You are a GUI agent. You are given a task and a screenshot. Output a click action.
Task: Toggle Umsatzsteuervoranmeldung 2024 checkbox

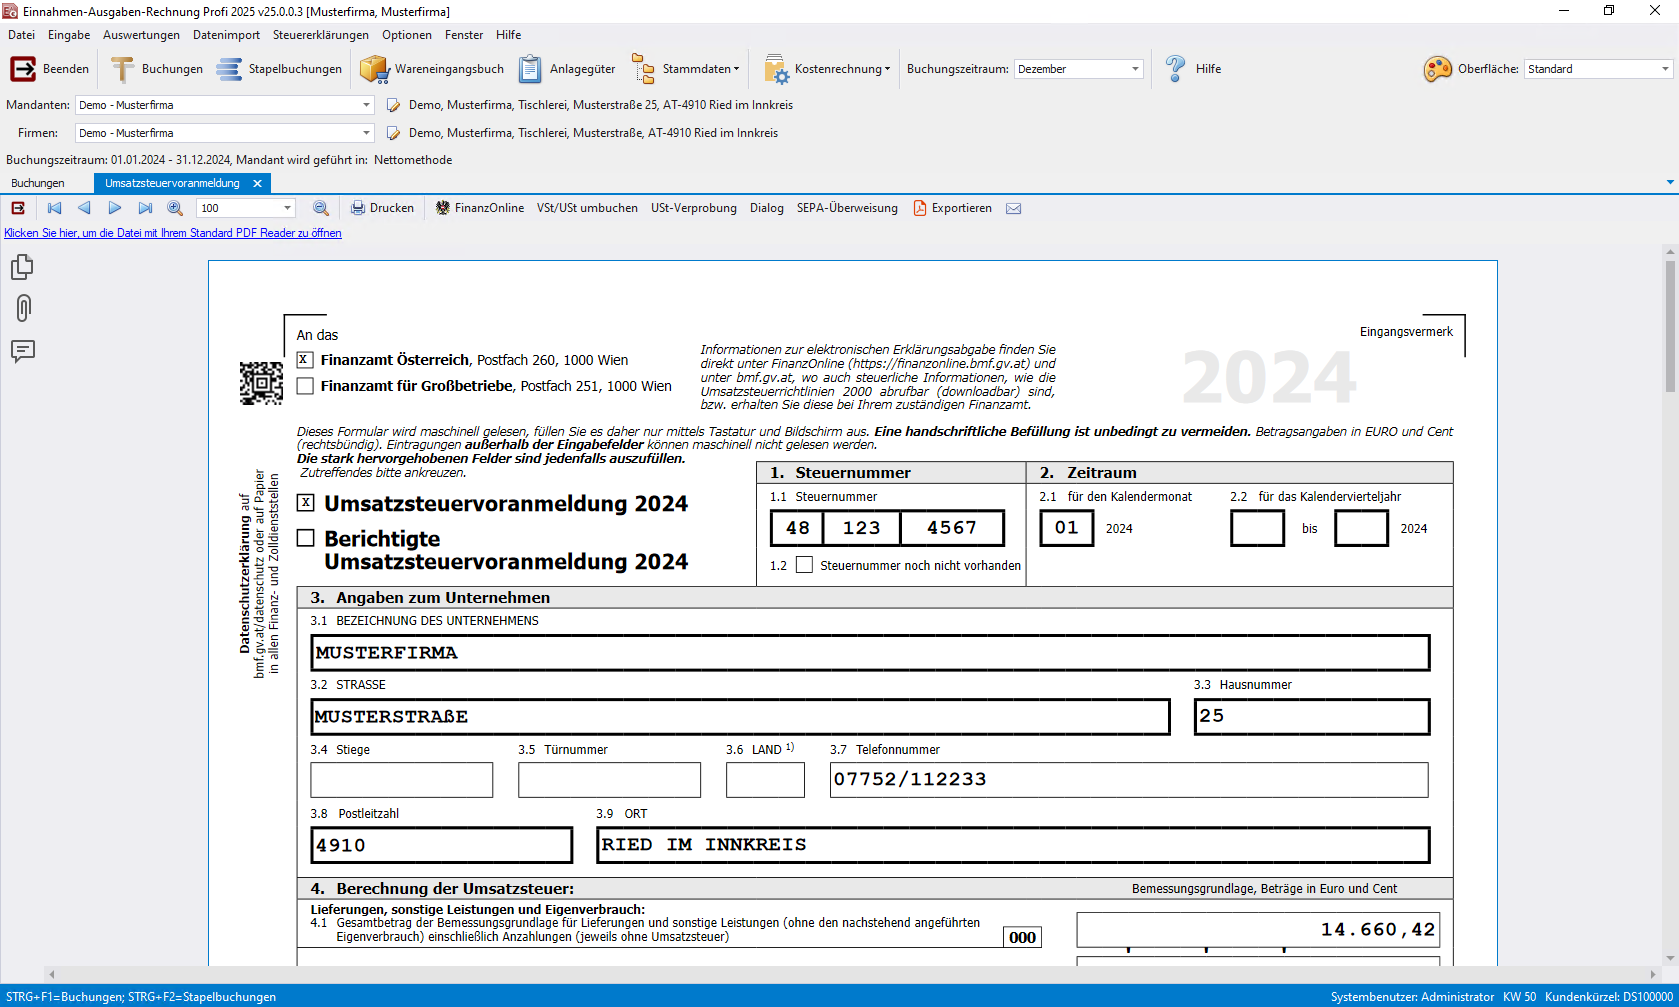point(306,503)
